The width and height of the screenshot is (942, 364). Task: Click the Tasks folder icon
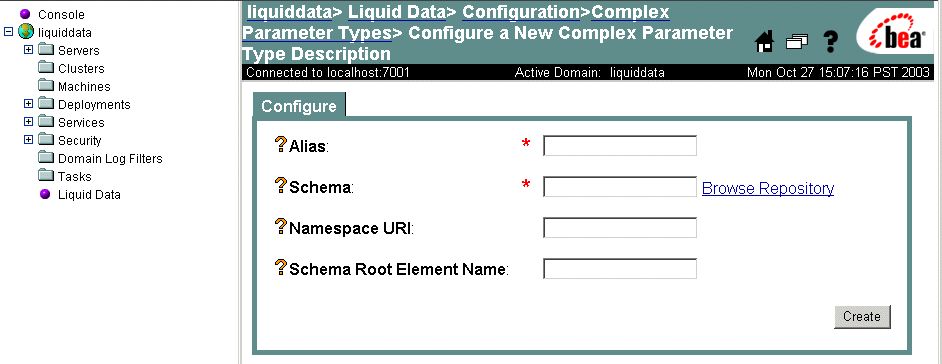click(x=46, y=176)
